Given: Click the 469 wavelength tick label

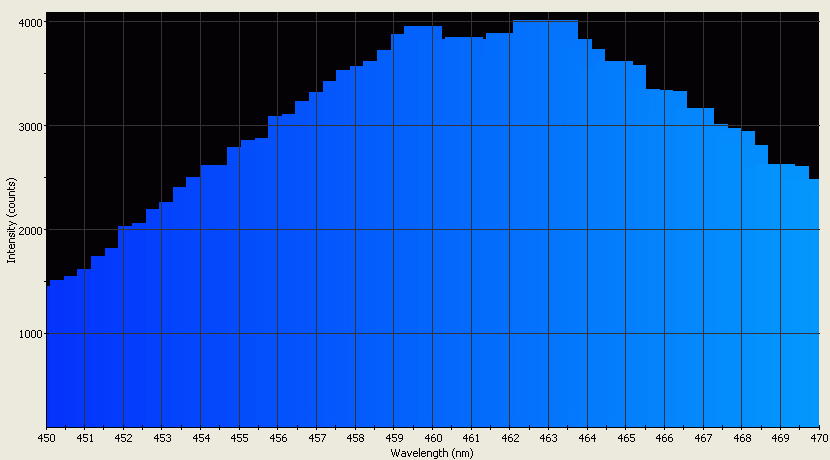Looking at the screenshot, I should coord(780,438).
